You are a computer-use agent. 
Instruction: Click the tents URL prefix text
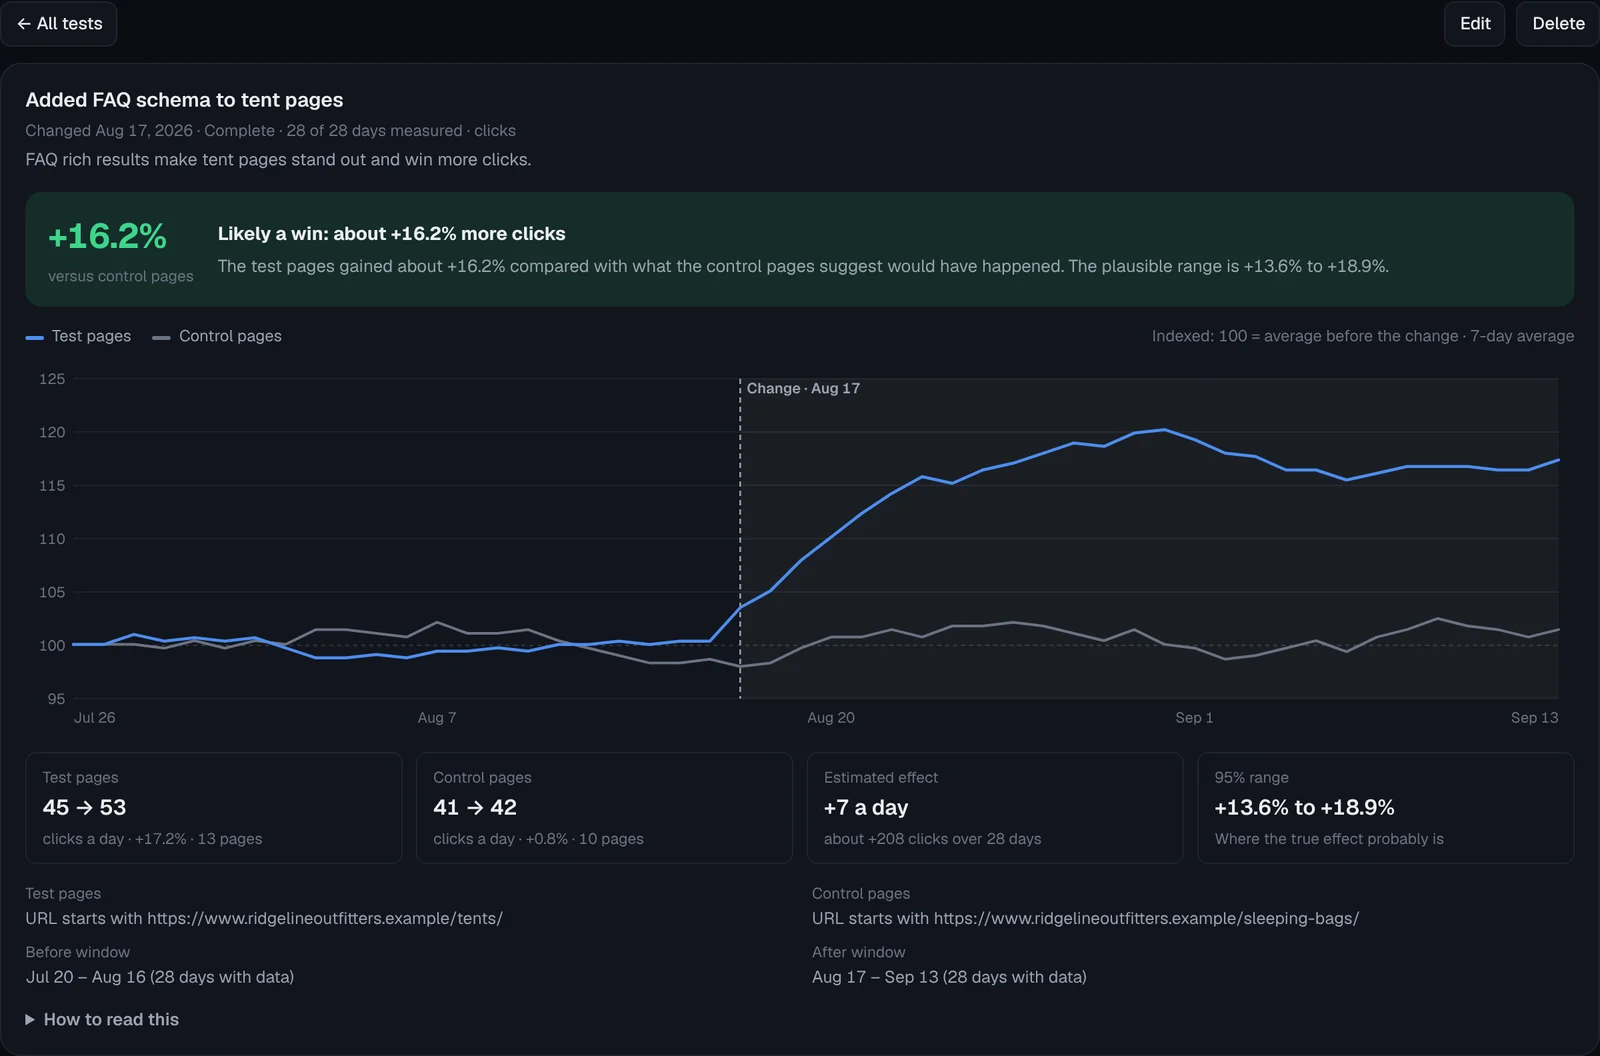(x=264, y=918)
